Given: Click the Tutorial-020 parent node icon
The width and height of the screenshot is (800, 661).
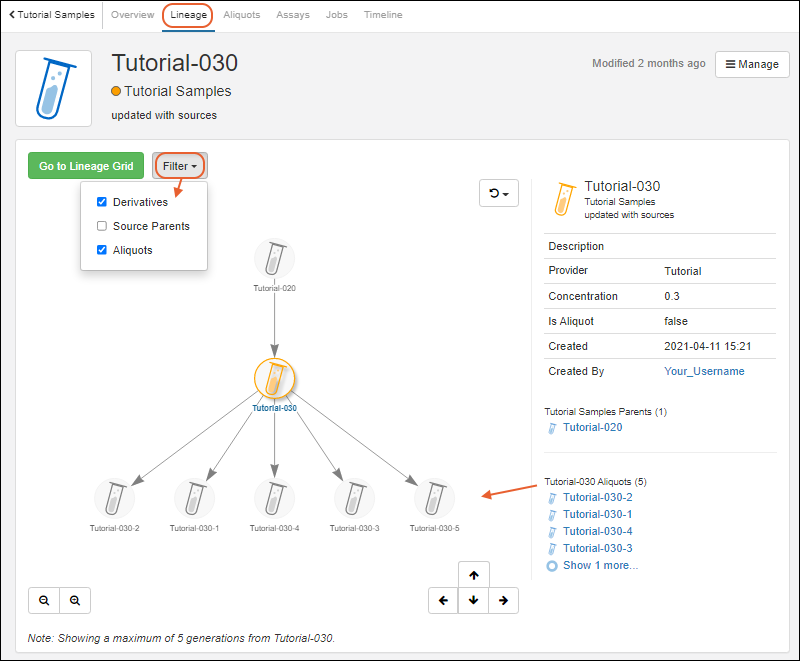Looking at the screenshot, I should point(274,259).
